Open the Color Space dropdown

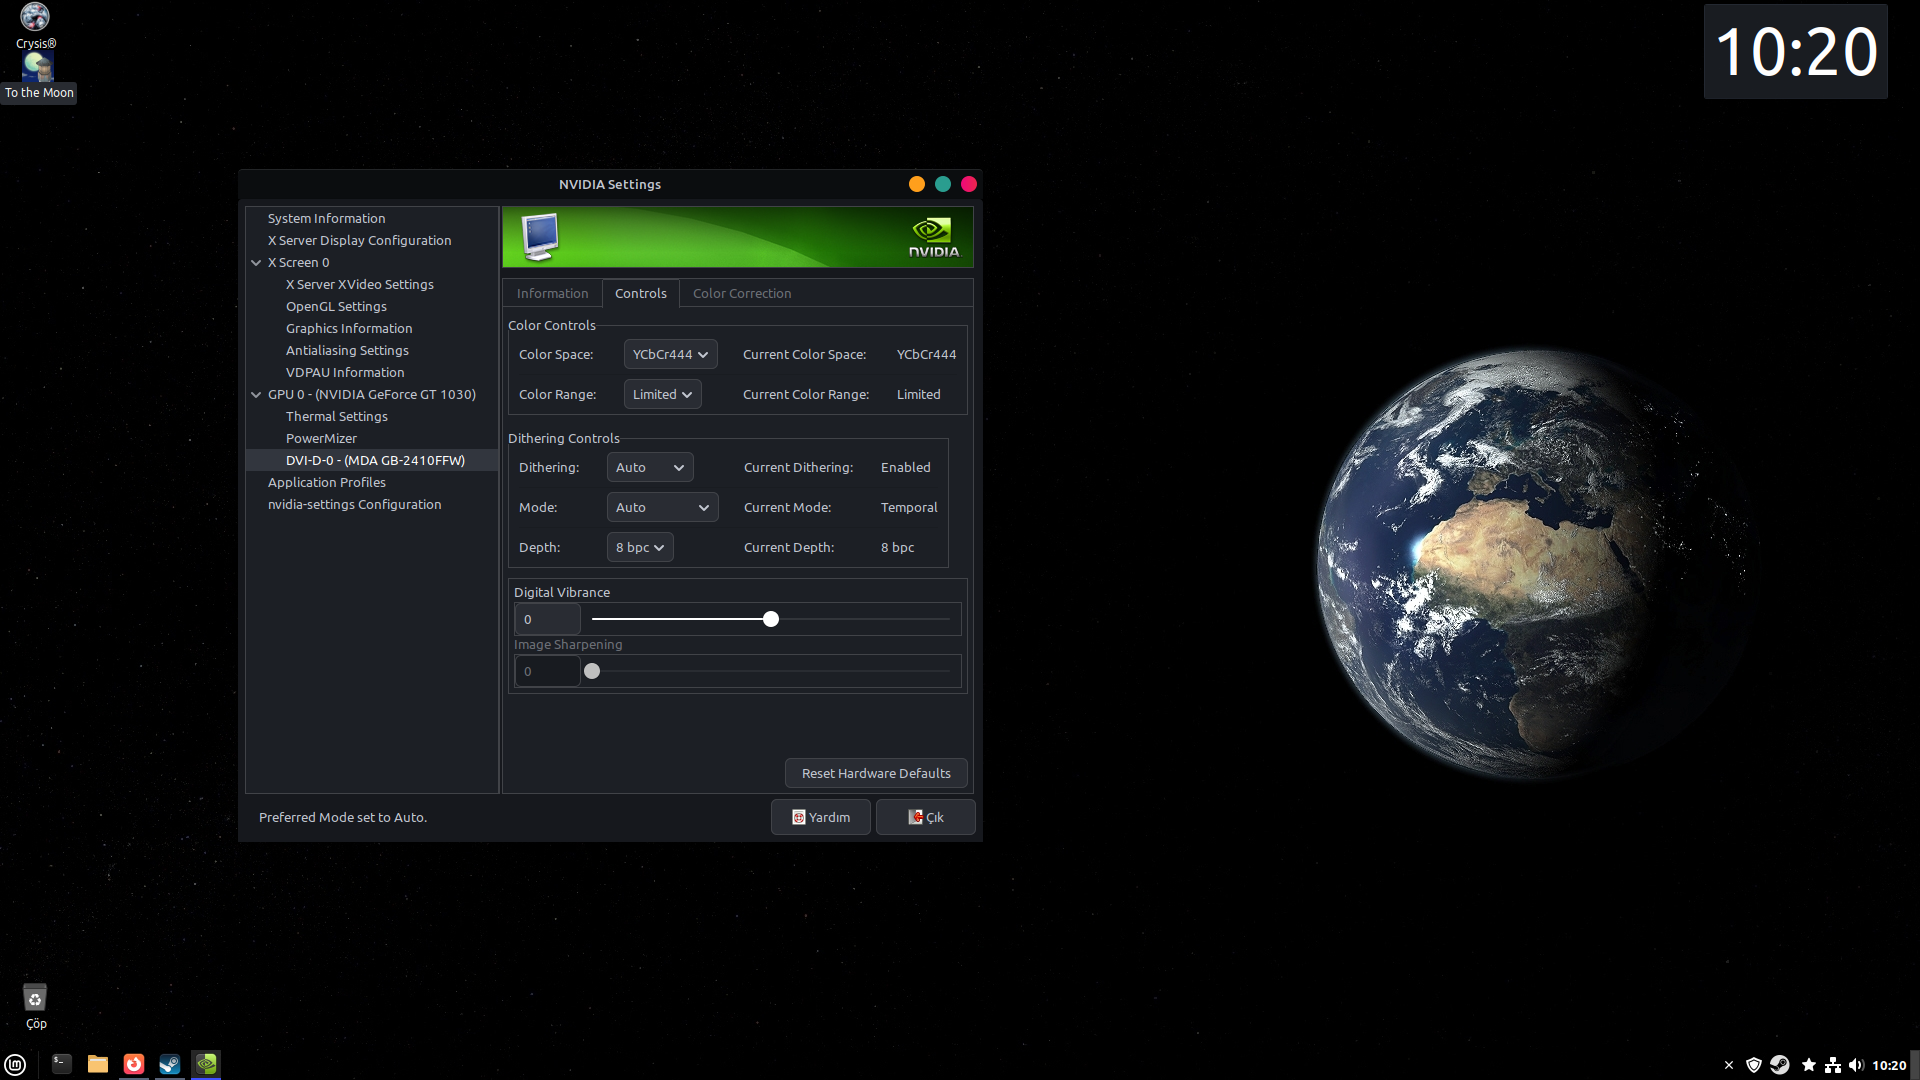click(670, 355)
